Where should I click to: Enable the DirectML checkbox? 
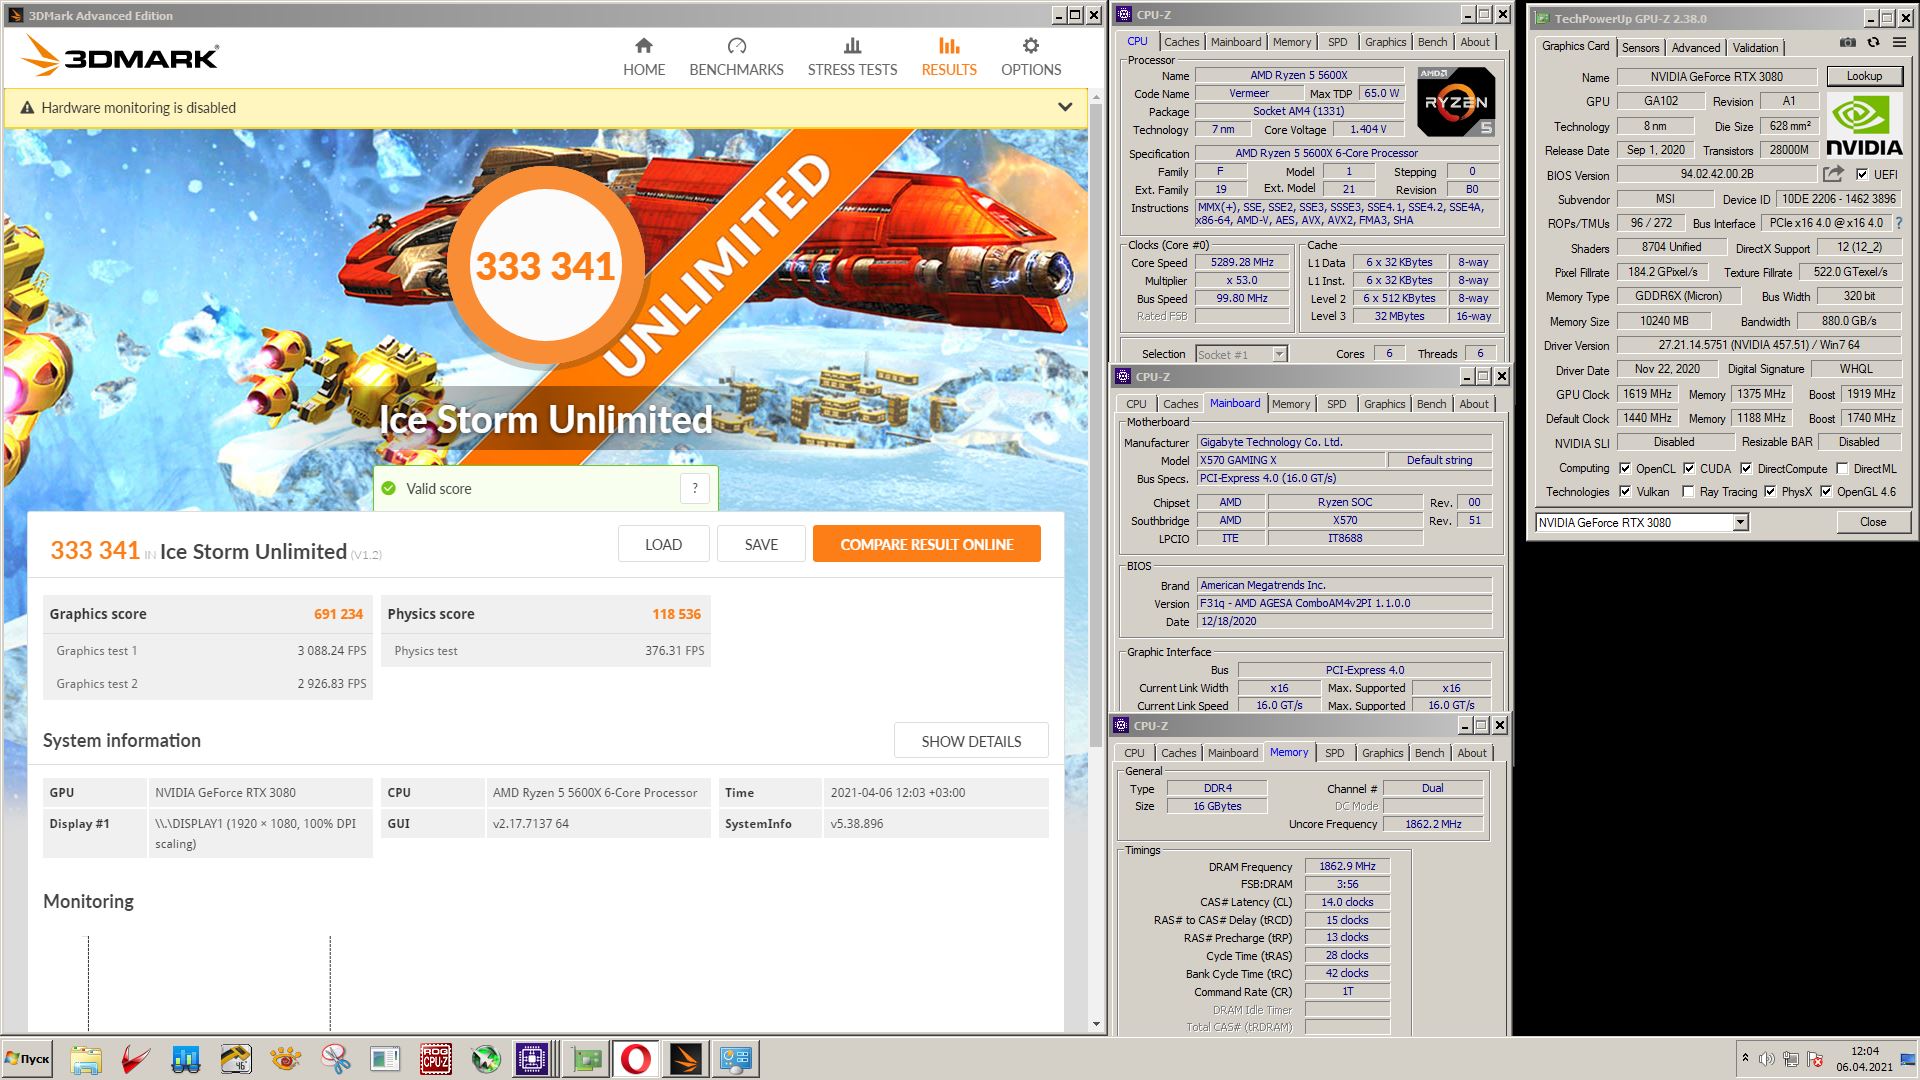[1842, 468]
